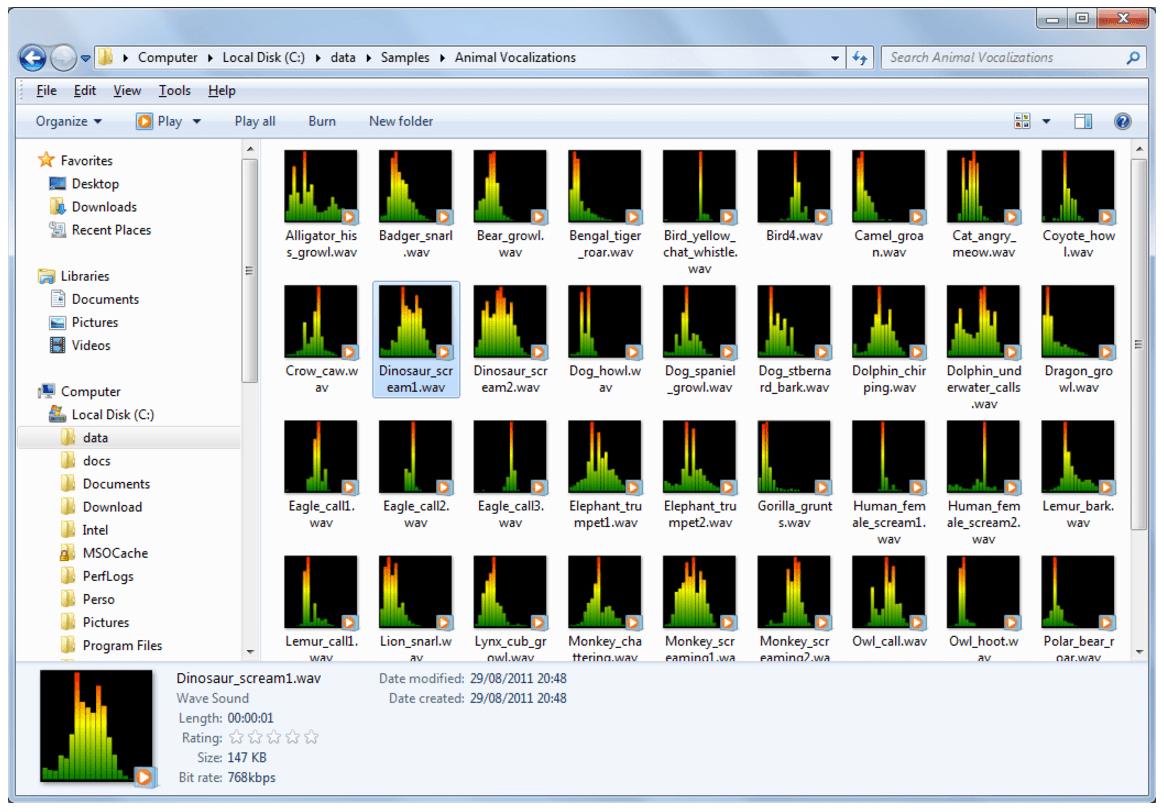
Task: Click the Computer breadcrumb in address bar
Action: [168, 58]
